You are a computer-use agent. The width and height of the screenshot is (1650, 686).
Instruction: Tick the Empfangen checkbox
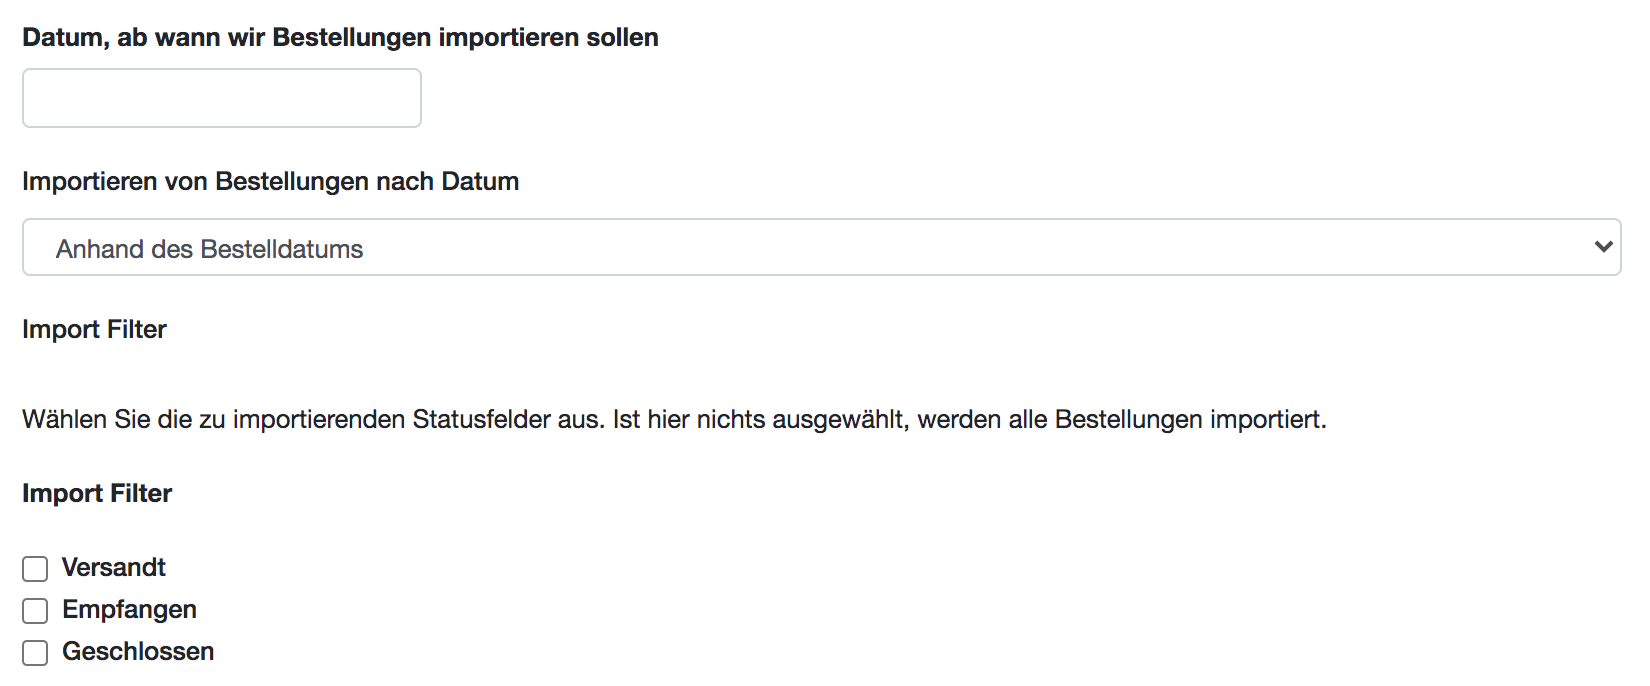click(x=35, y=611)
